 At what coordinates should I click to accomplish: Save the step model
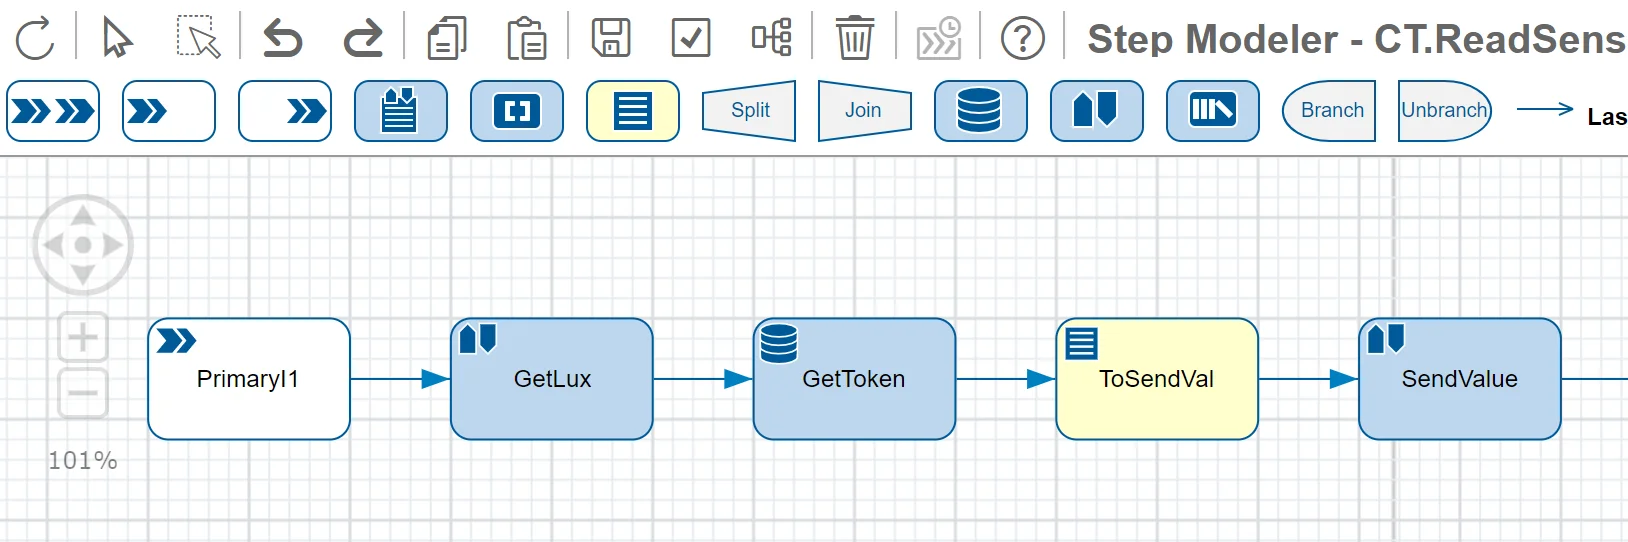click(611, 38)
